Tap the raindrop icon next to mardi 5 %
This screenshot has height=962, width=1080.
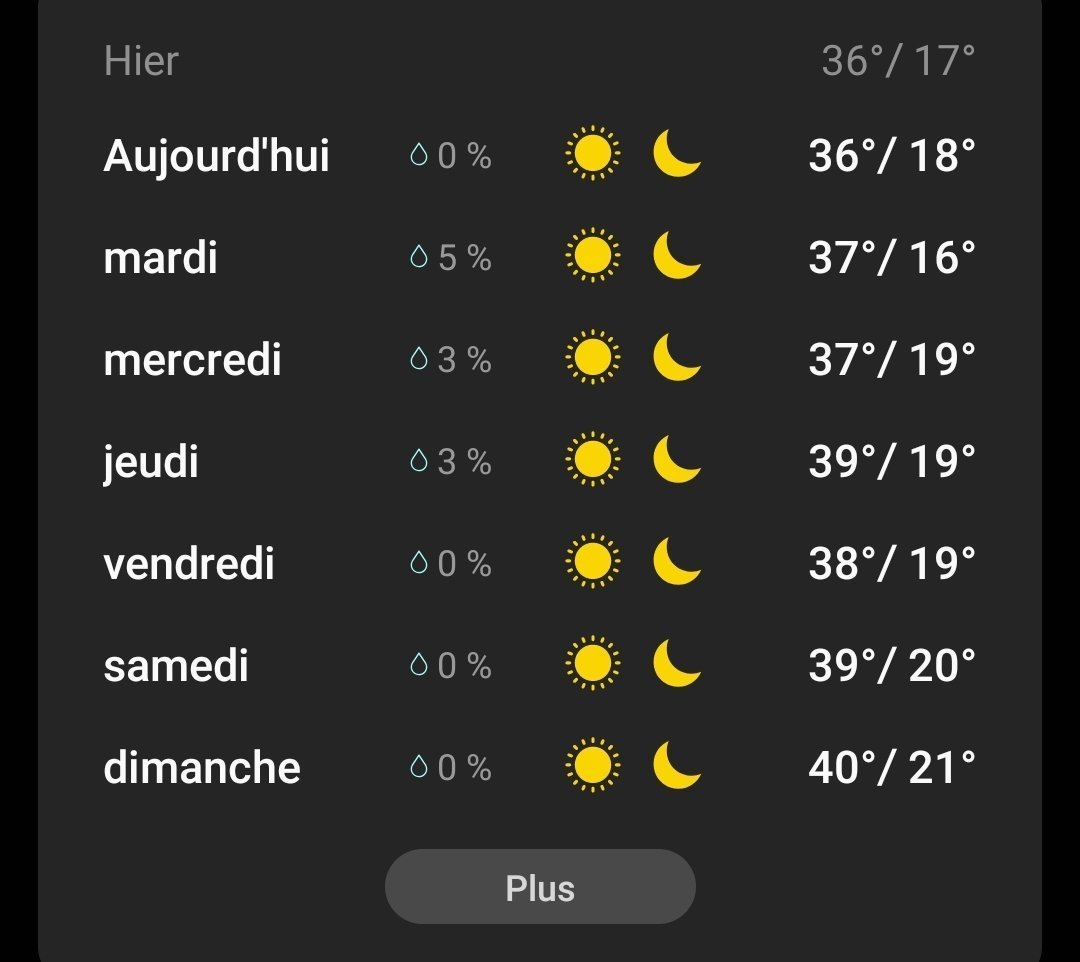(419, 257)
